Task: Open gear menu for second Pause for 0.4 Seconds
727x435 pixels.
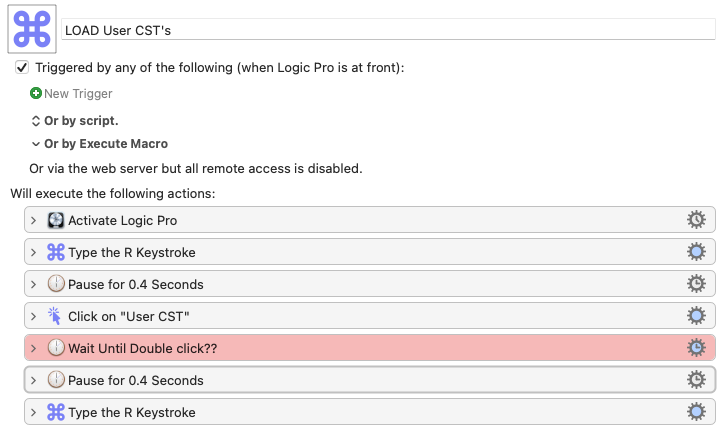Action: tap(697, 380)
